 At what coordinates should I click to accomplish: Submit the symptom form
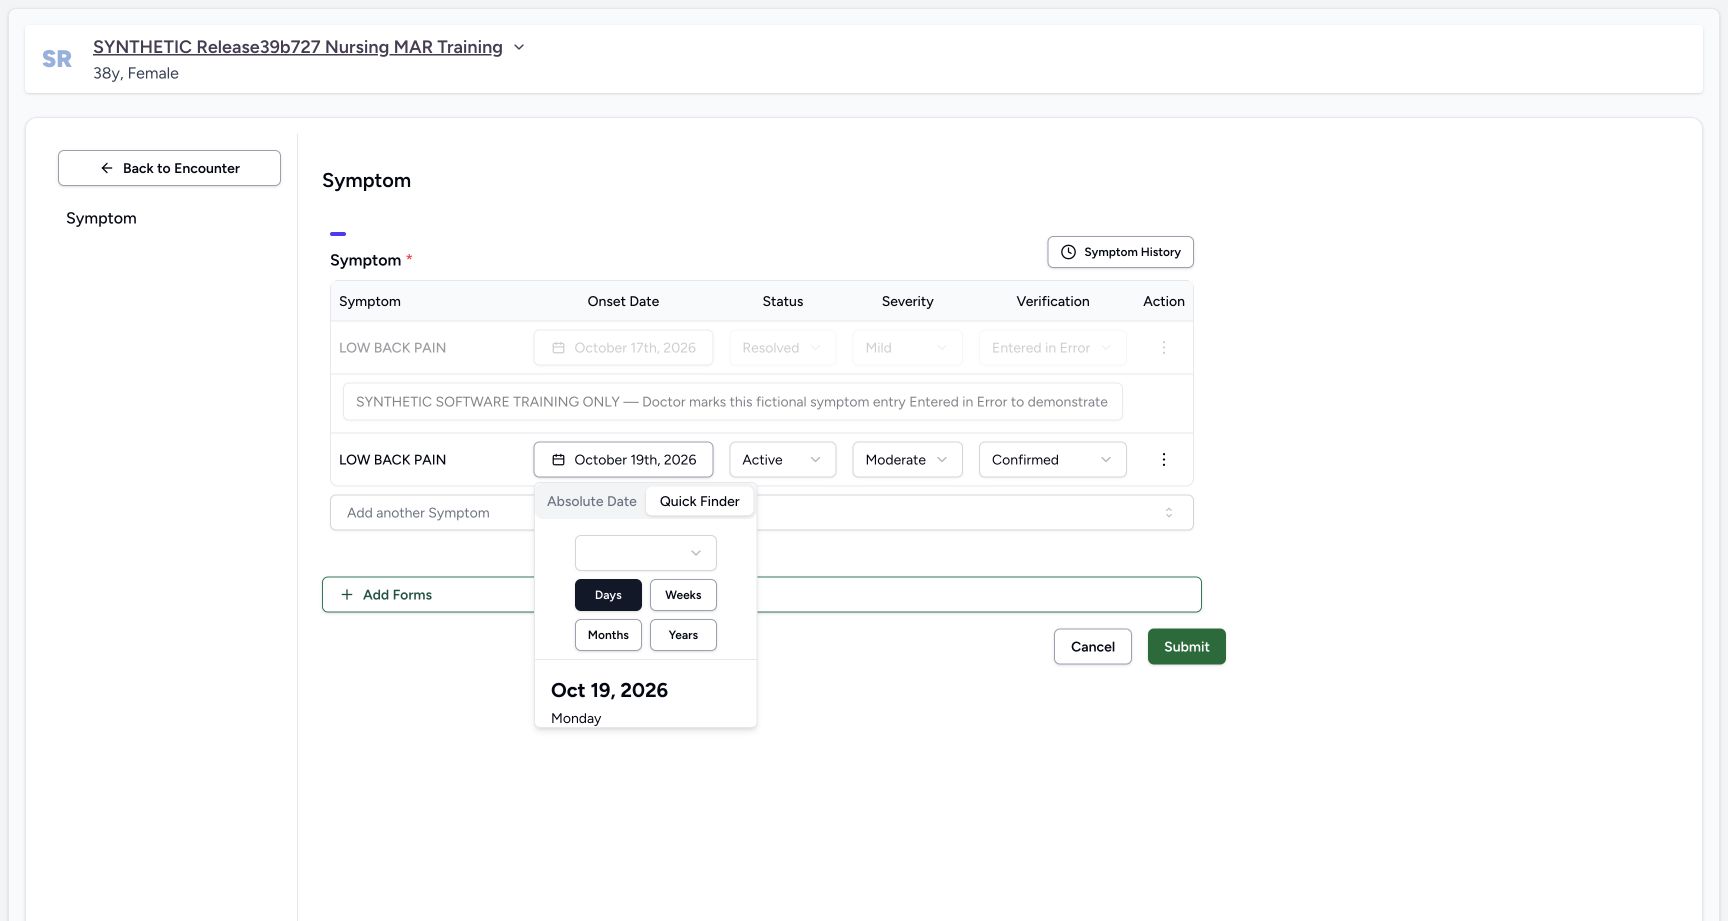pos(1186,647)
